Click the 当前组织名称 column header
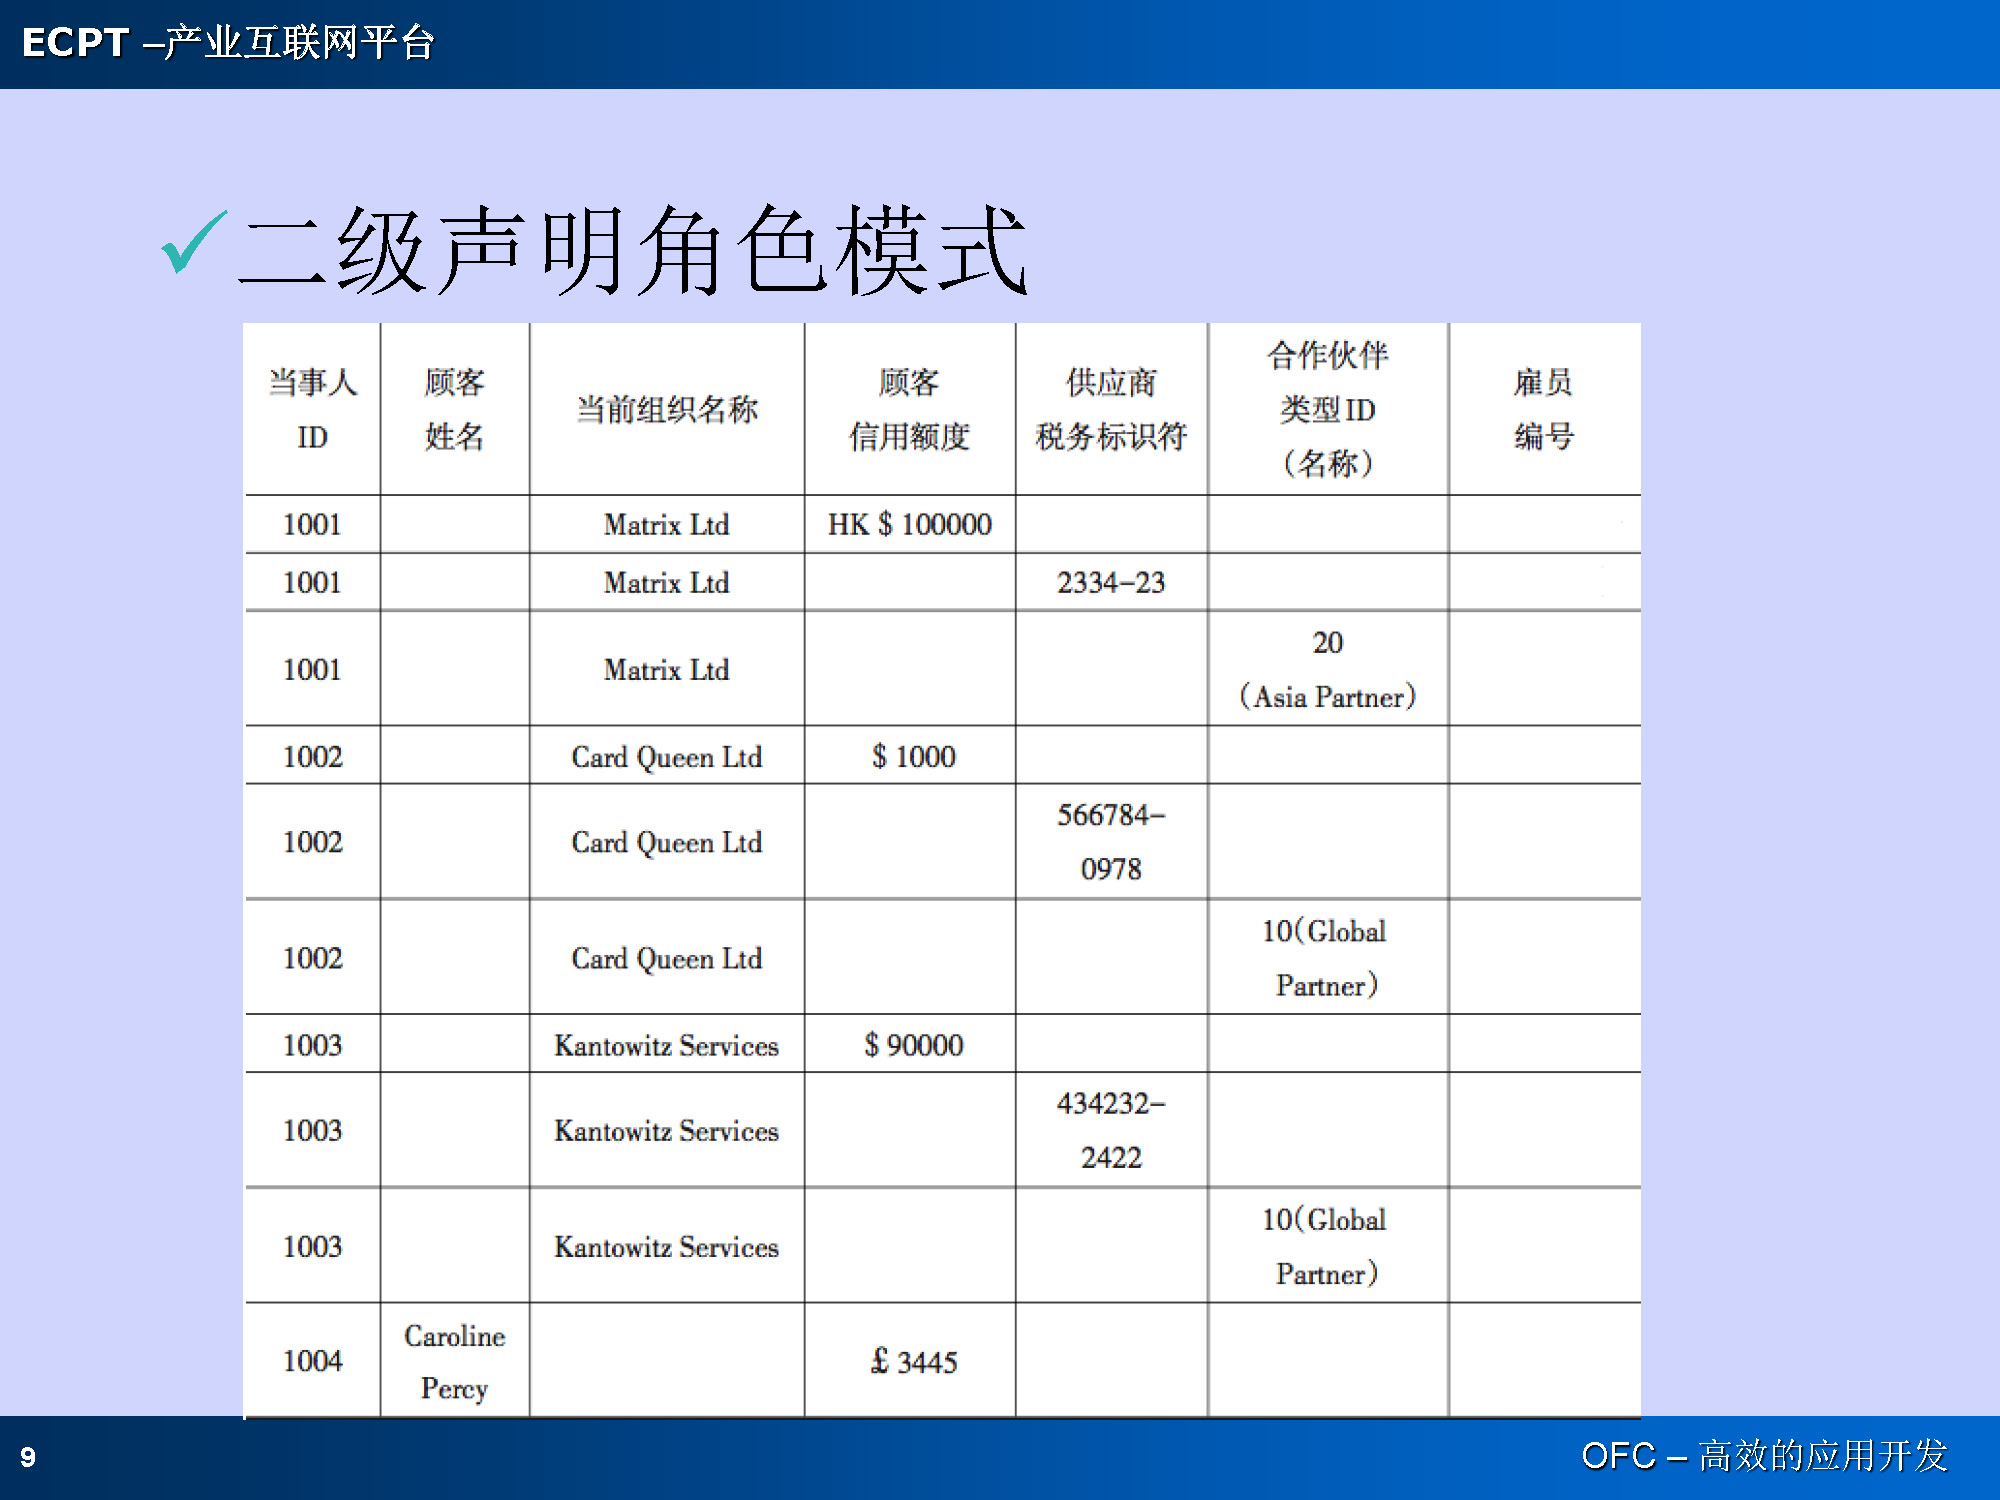This screenshot has width=2000, height=1500. point(666,409)
